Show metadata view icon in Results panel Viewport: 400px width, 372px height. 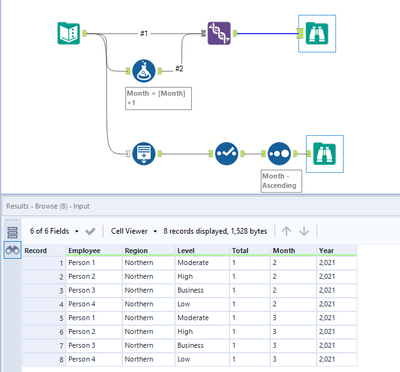click(x=12, y=232)
